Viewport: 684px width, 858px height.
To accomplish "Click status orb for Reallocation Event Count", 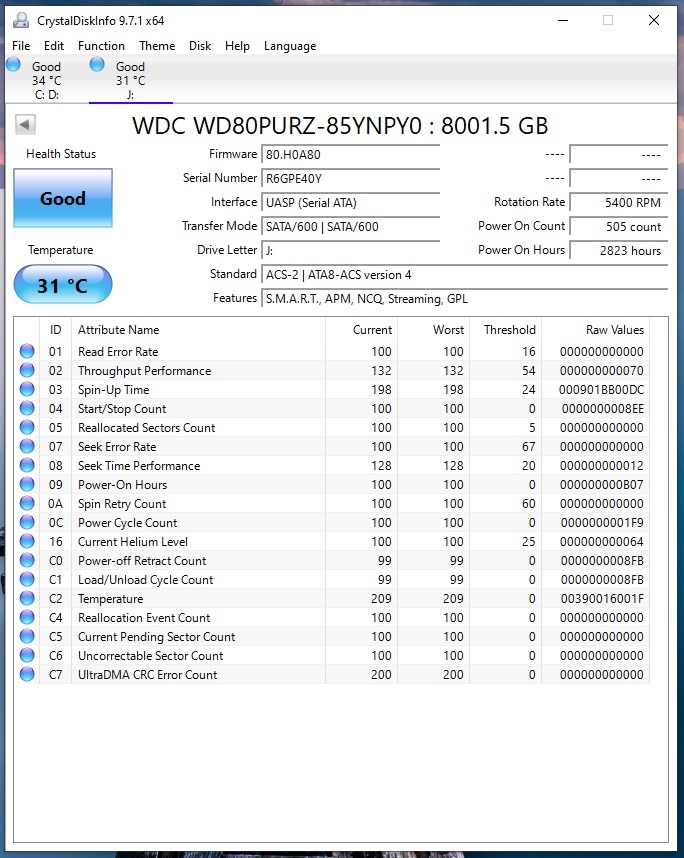I will tap(27, 617).
